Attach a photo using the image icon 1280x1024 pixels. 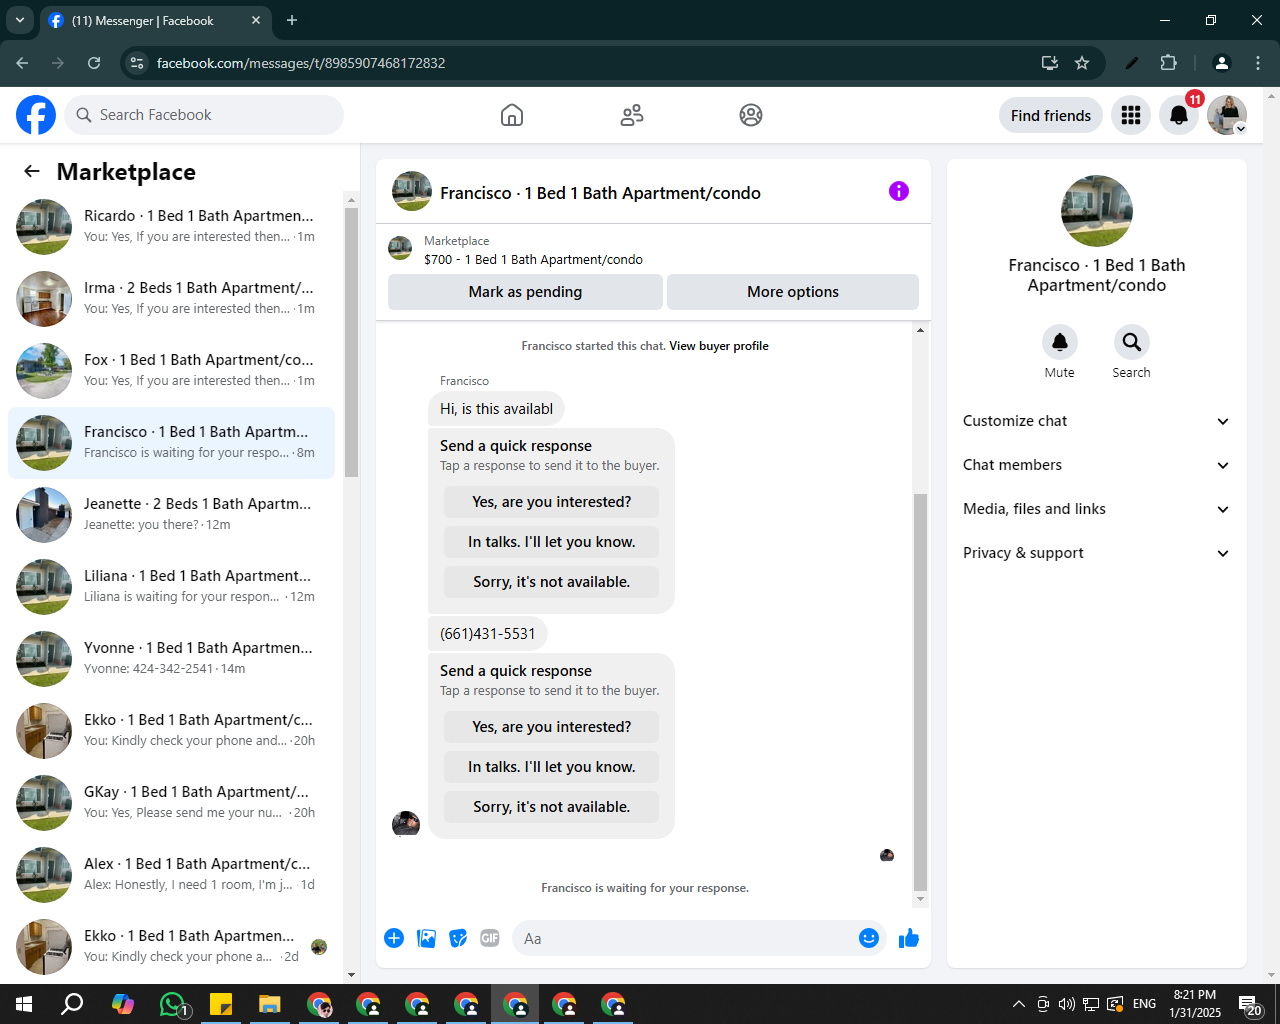(x=427, y=938)
